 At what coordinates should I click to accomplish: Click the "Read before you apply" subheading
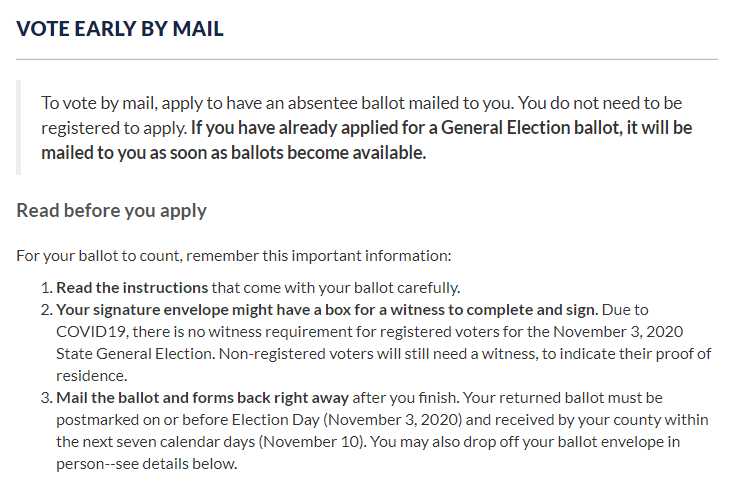pyautogui.click(x=111, y=211)
